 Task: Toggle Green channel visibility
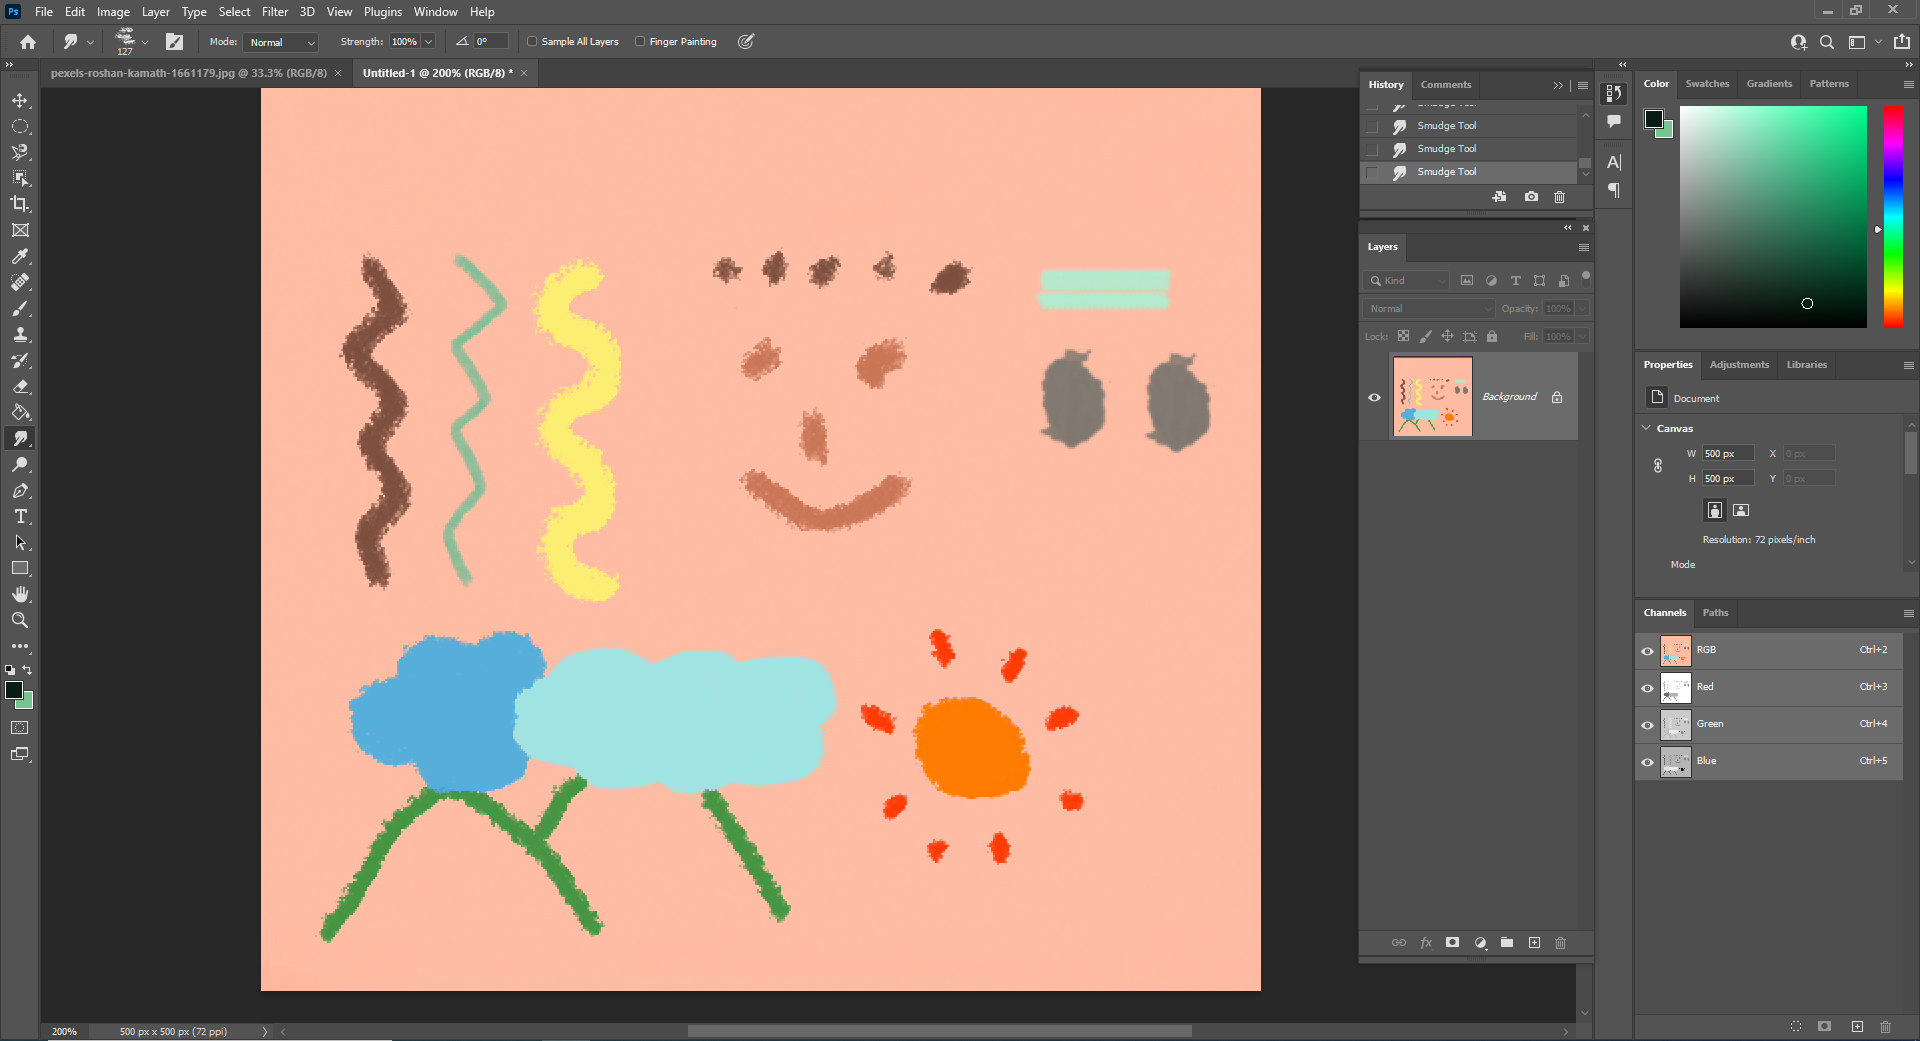1647,725
